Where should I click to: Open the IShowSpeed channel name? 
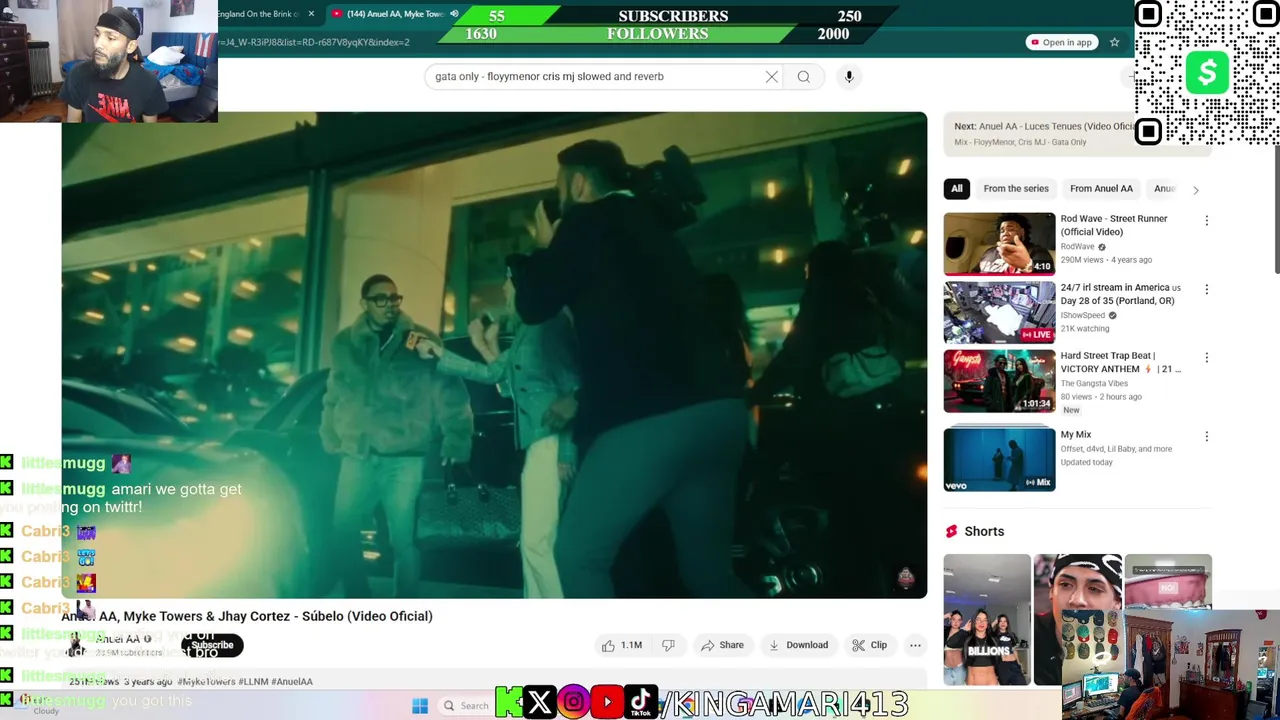click(x=1083, y=315)
